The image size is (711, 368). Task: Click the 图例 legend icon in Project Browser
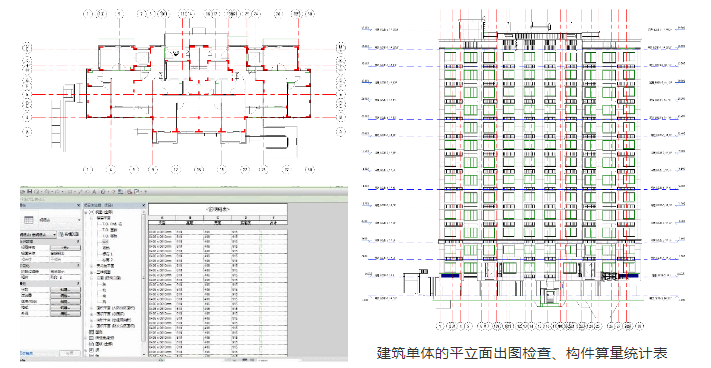pos(91,332)
